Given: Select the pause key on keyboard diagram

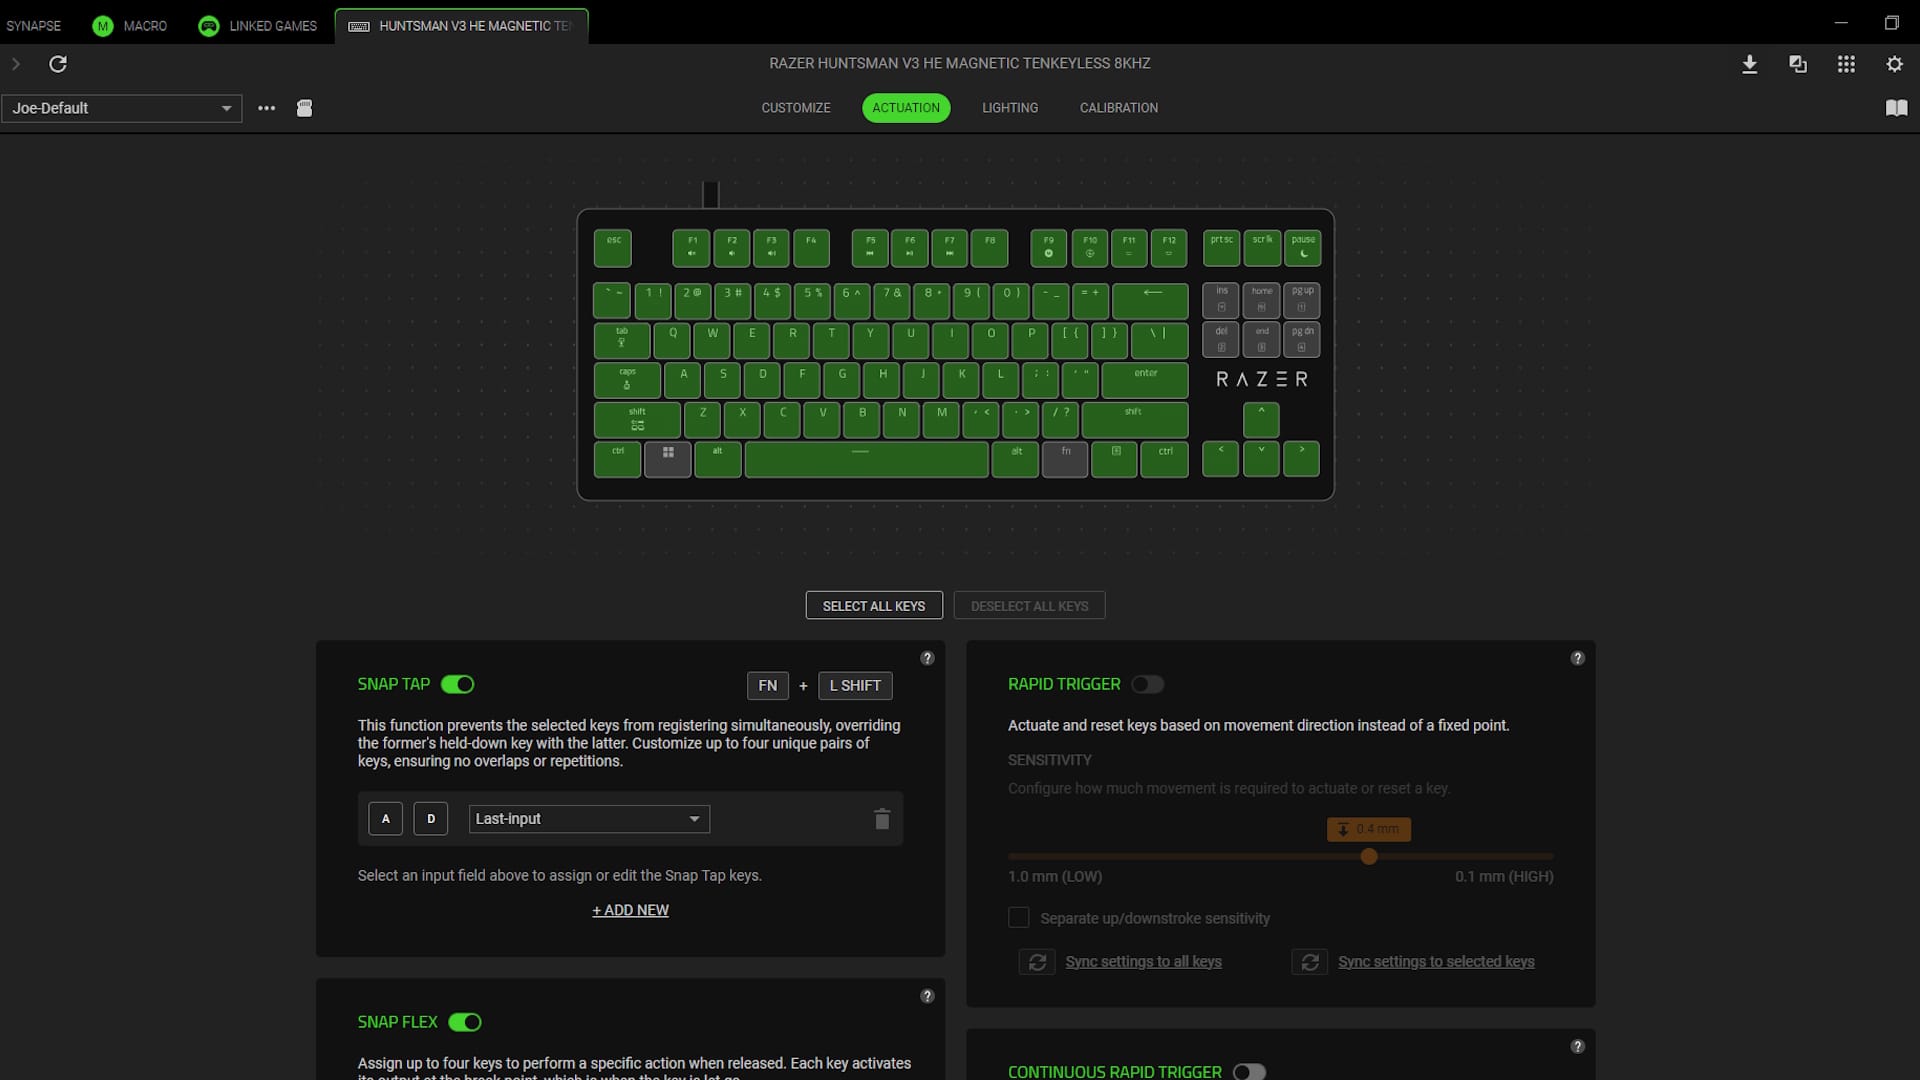Looking at the screenshot, I should [1302, 248].
